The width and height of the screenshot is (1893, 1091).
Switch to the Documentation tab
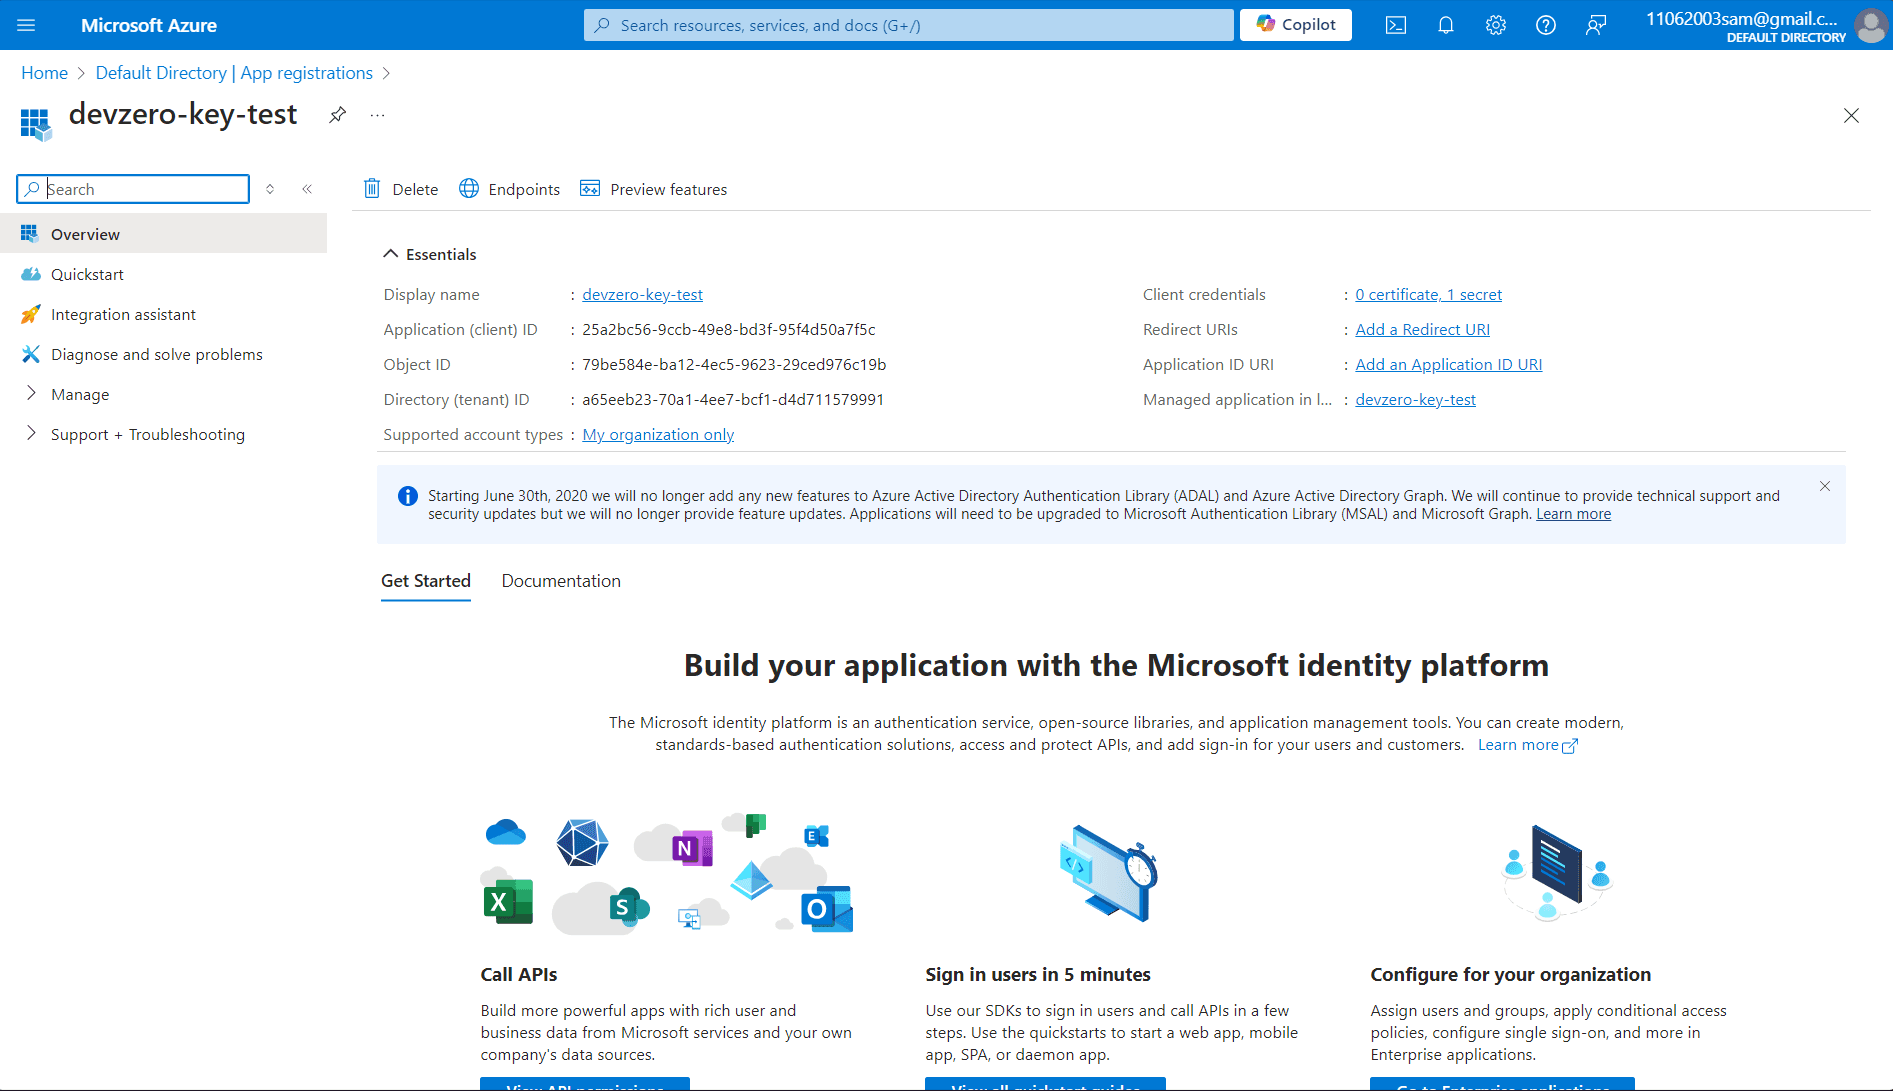point(561,581)
